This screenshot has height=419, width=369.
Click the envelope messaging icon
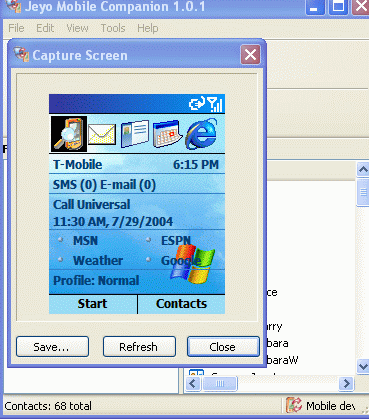tap(102, 134)
